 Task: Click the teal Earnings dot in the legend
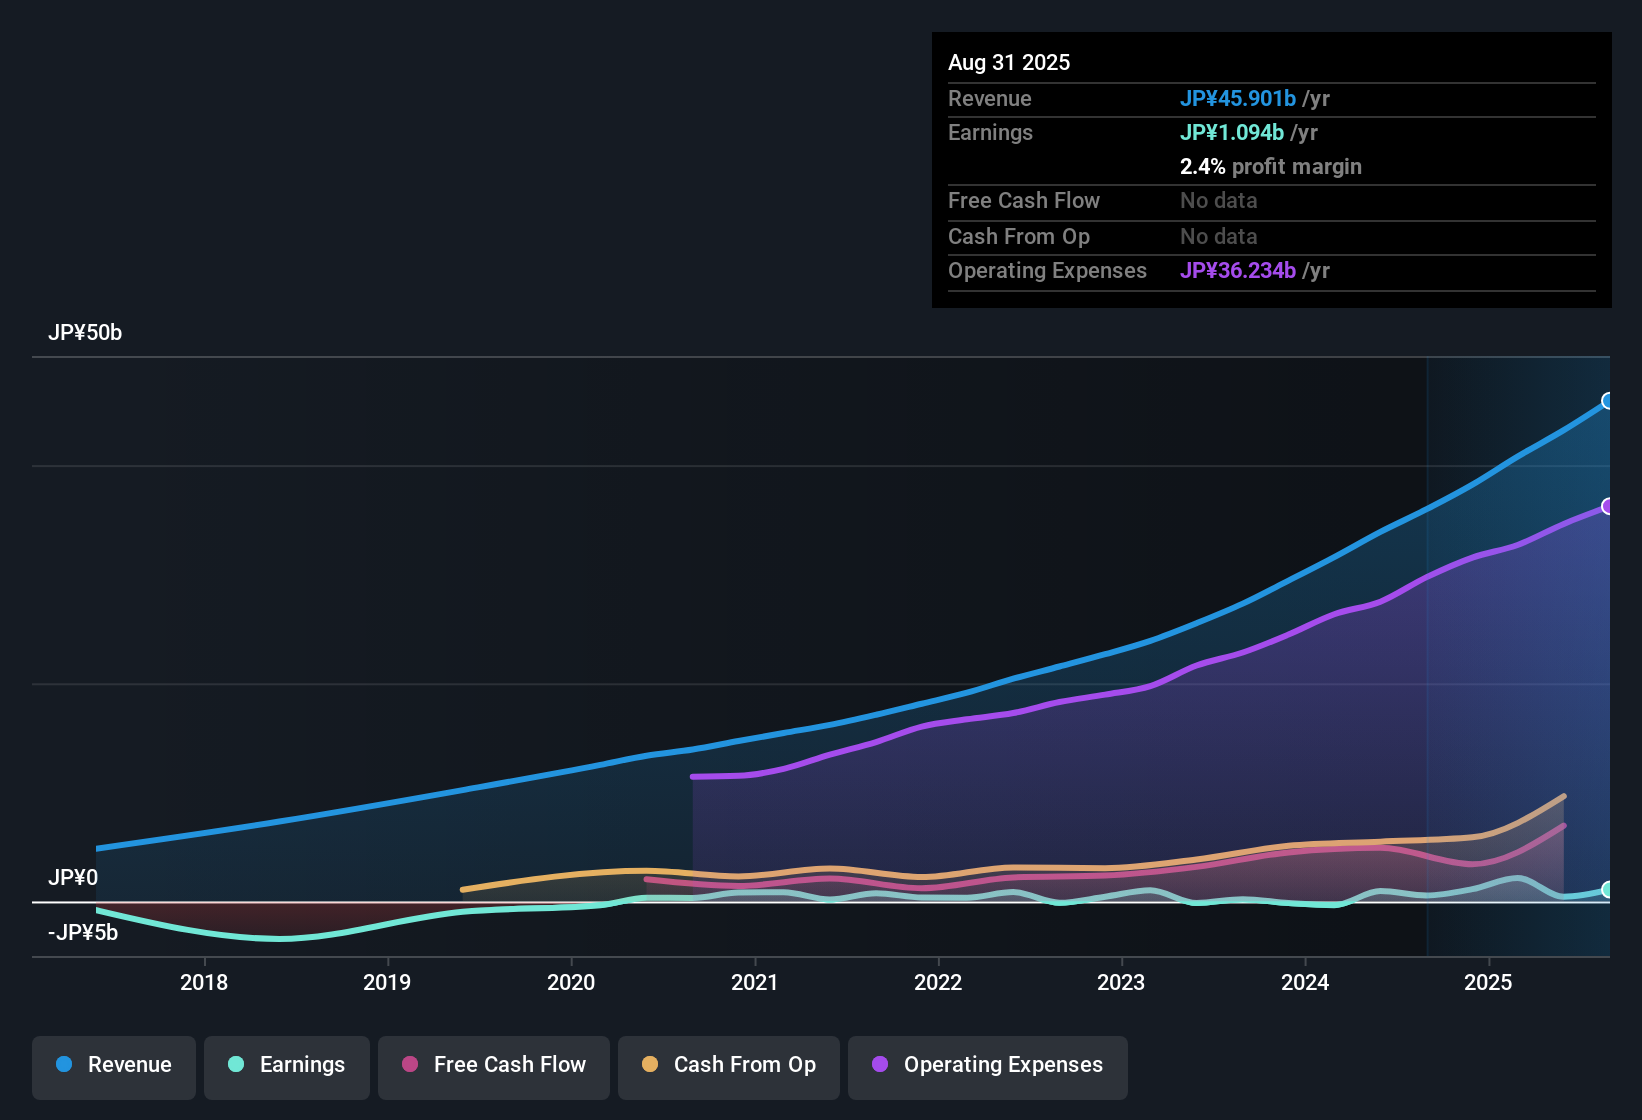click(236, 1065)
